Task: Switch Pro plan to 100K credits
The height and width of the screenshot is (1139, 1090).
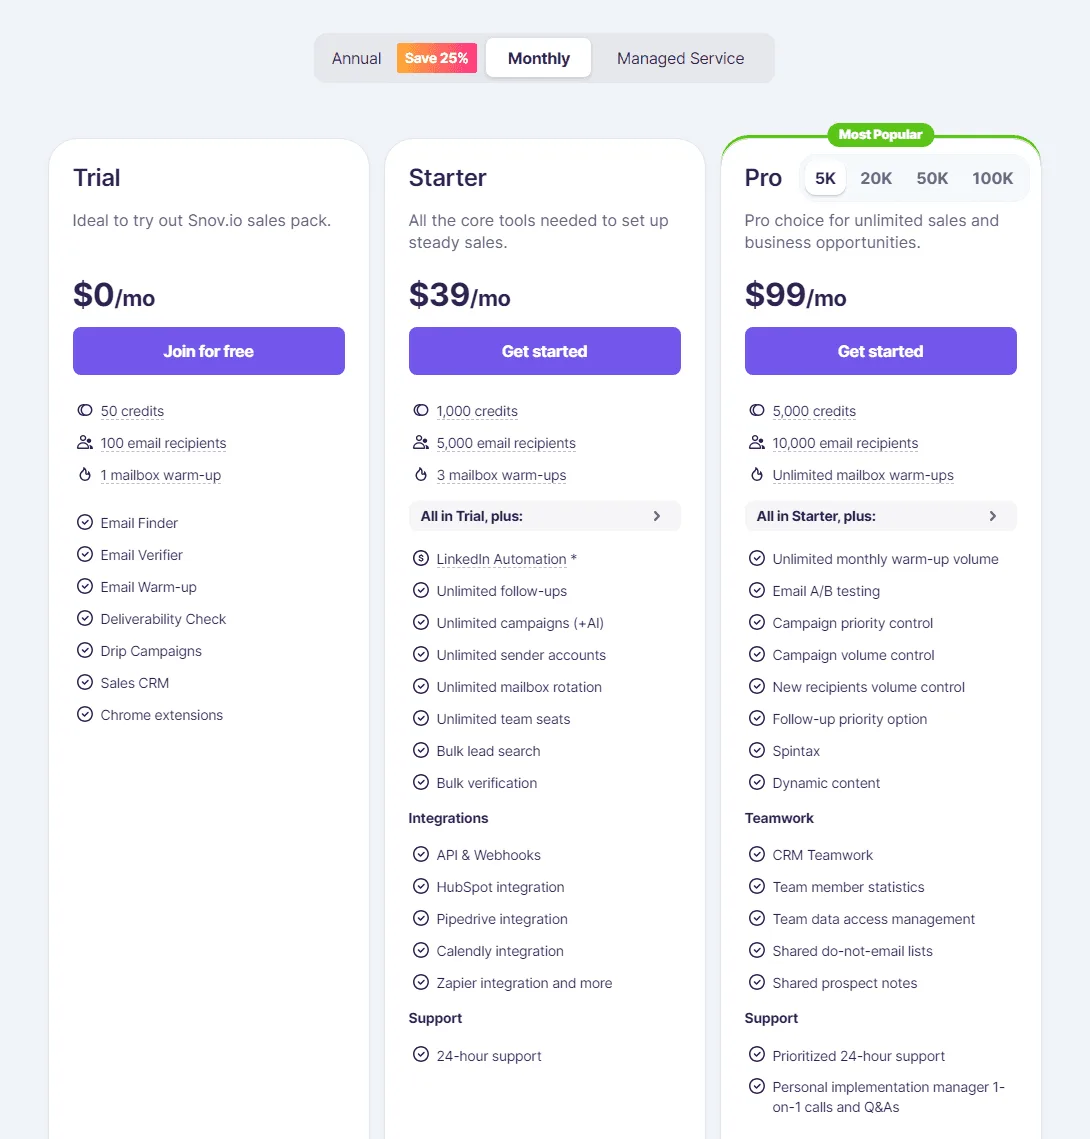Action: click(x=992, y=178)
